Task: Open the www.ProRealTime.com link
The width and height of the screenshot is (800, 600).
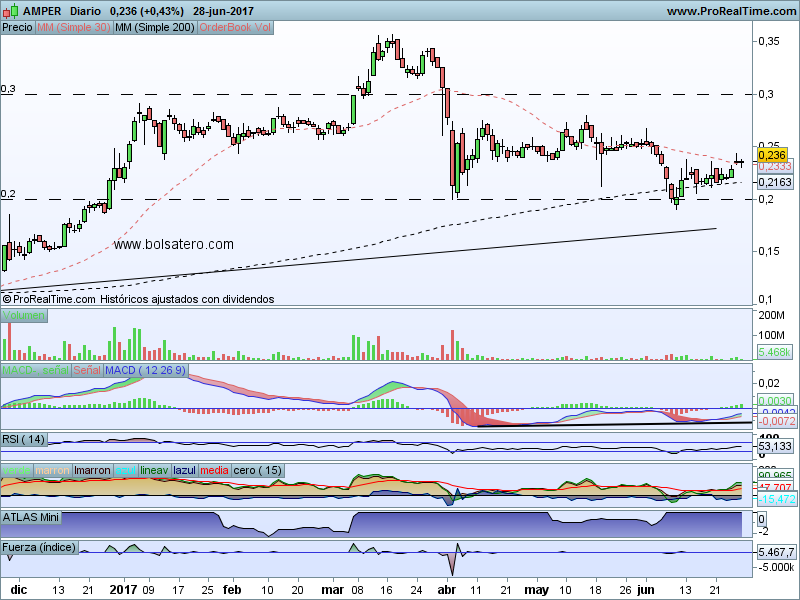Action: (730, 11)
